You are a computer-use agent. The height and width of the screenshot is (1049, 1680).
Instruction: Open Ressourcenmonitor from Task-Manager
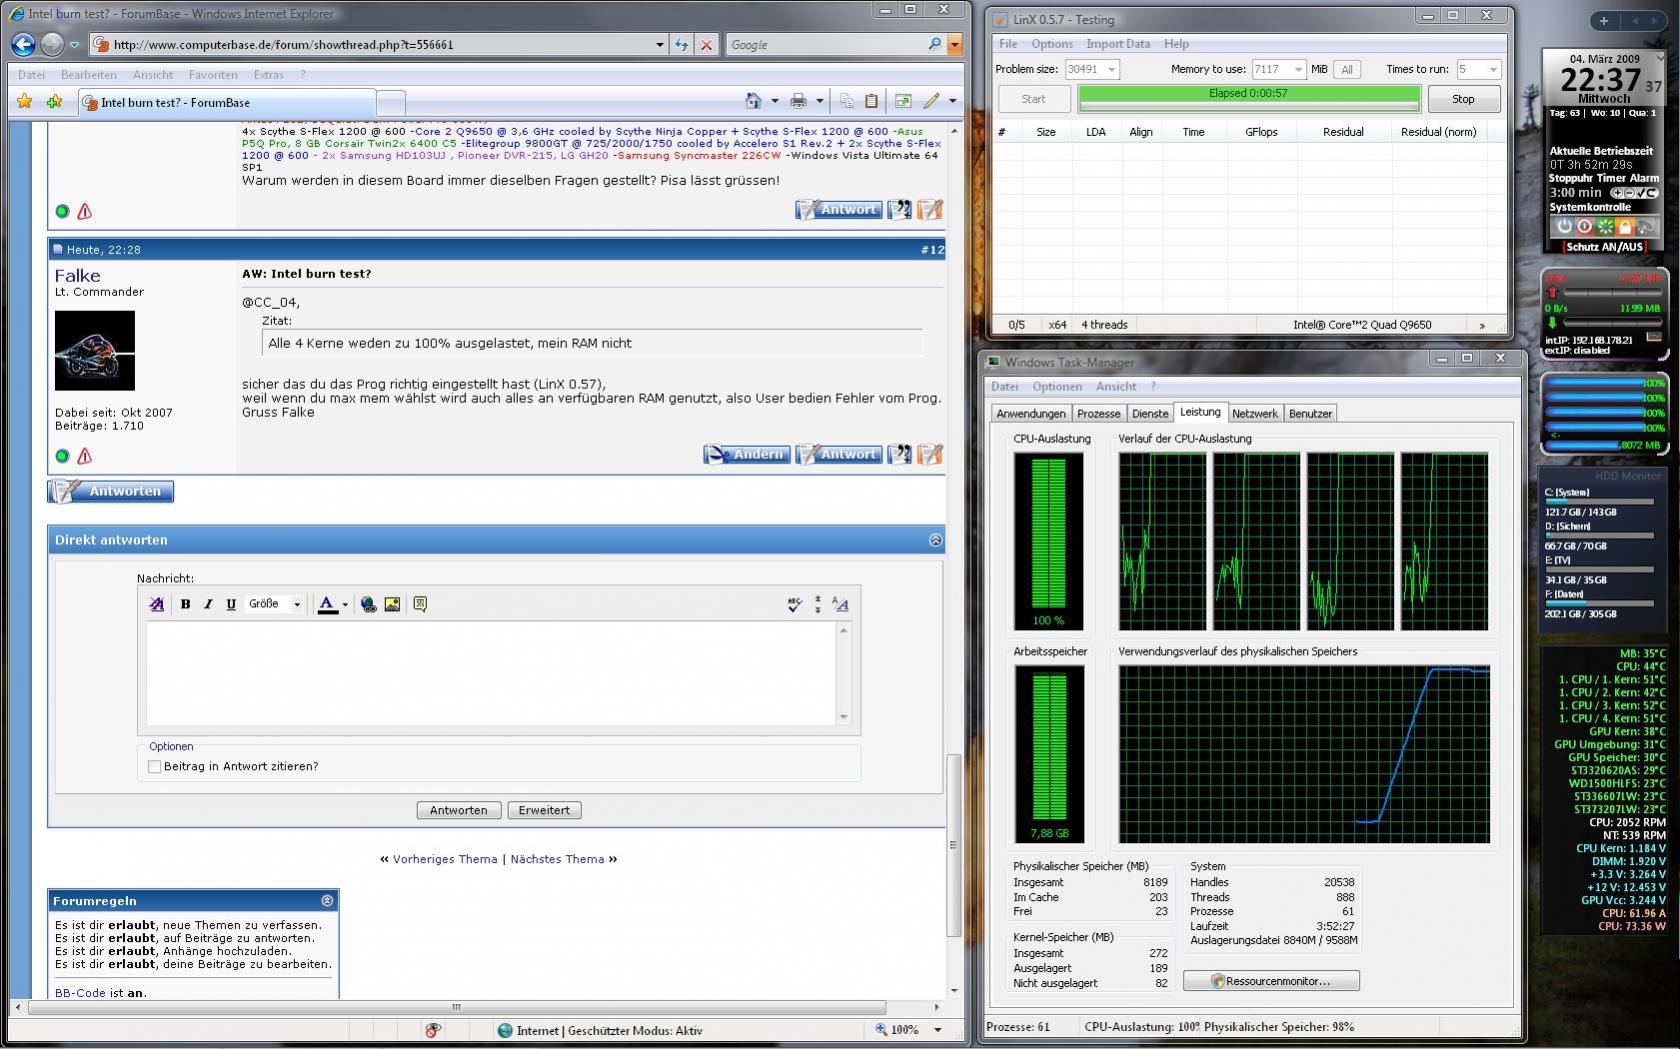(x=1271, y=981)
